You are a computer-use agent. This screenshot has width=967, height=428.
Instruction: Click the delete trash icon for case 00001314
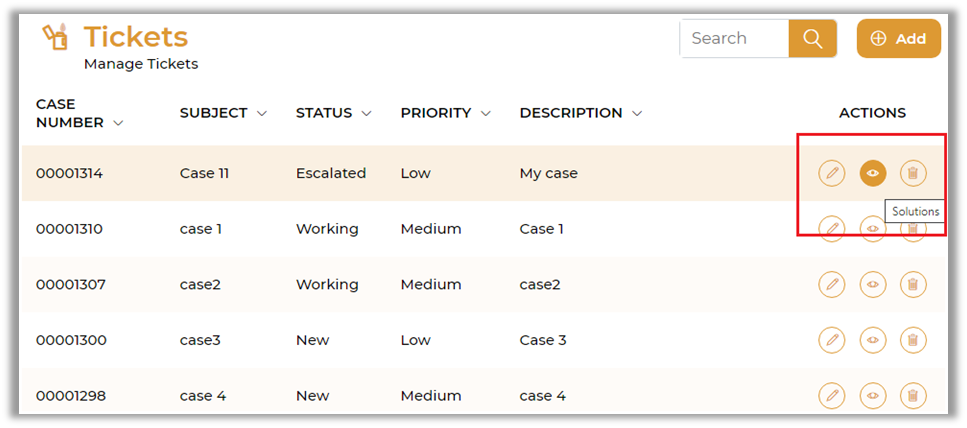click(x=912, y=173)
